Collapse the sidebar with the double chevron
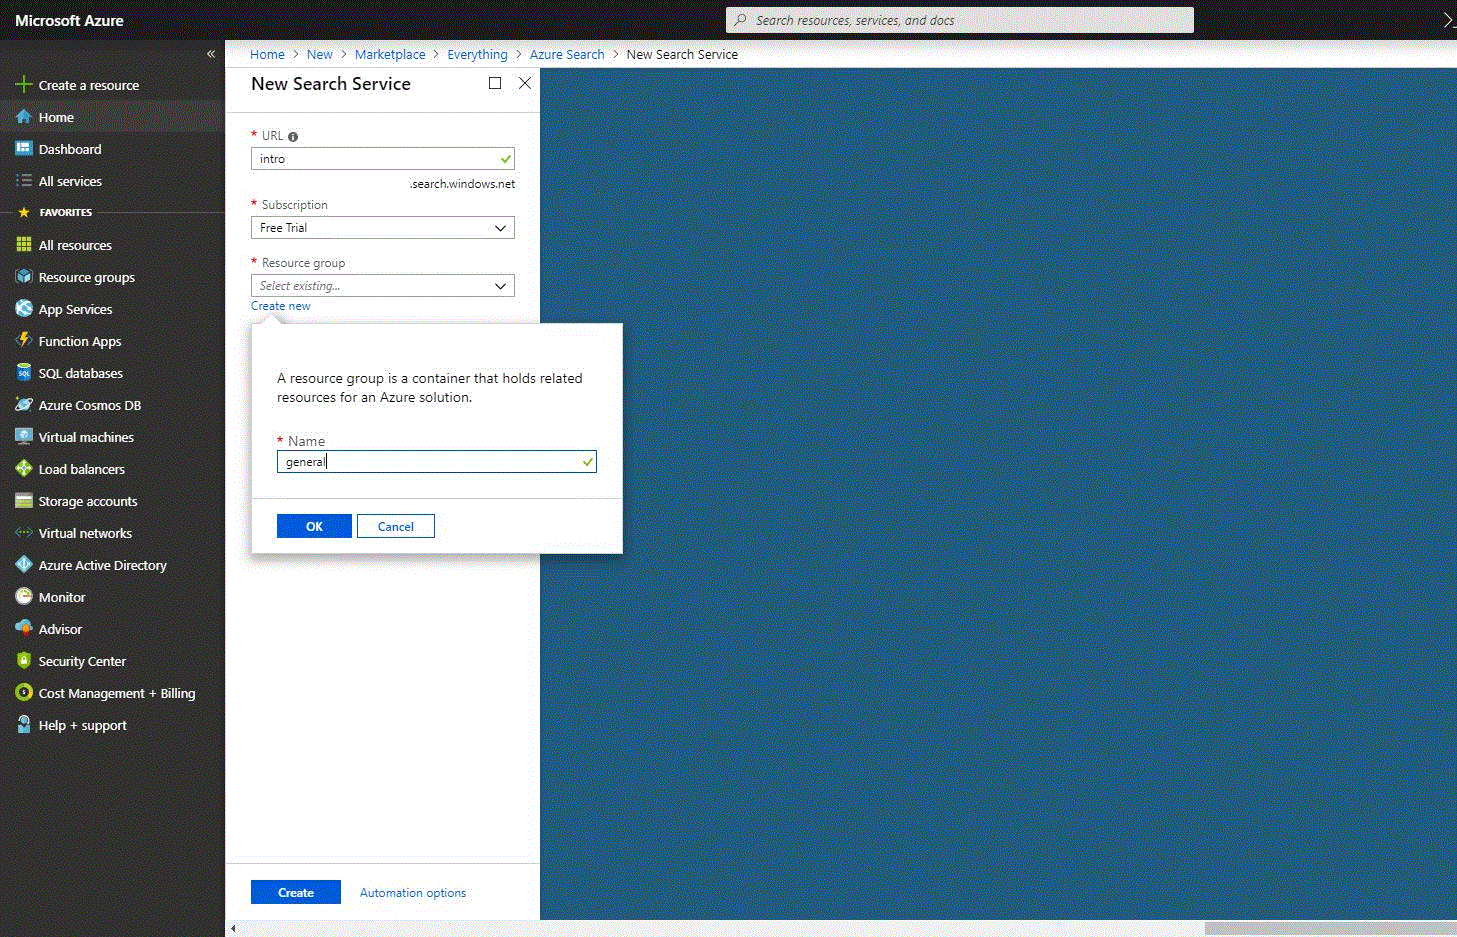Screen dimensions: 1457x937 pos(211,54)
